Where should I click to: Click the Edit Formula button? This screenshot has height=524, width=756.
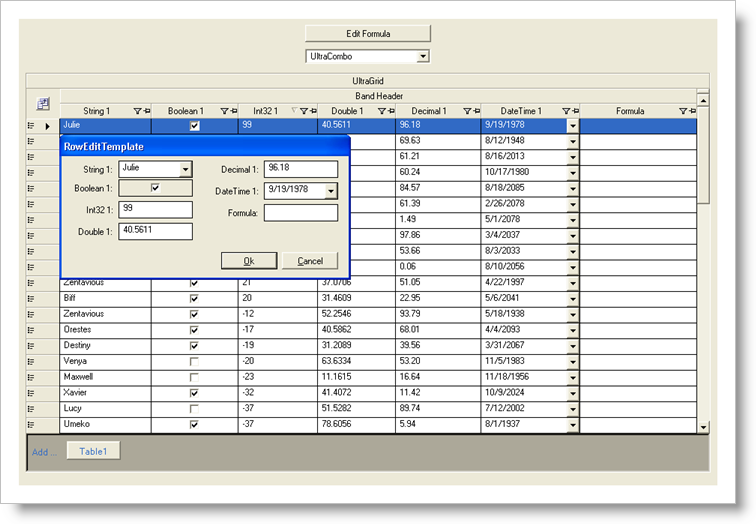pos(367,34)
